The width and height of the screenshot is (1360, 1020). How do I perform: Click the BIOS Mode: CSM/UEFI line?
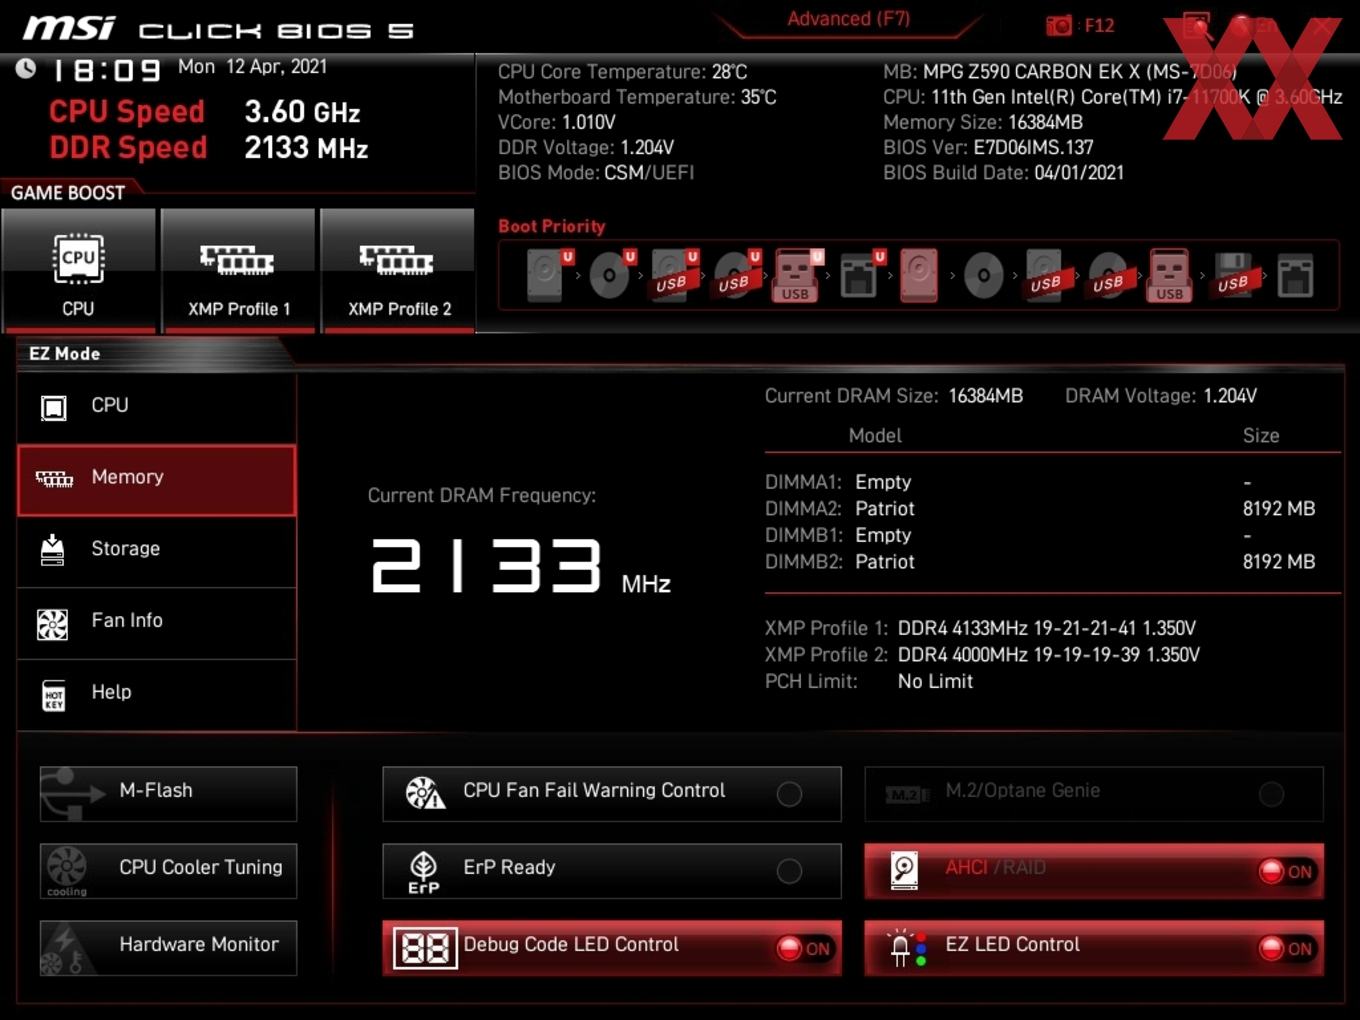[596, 172]
